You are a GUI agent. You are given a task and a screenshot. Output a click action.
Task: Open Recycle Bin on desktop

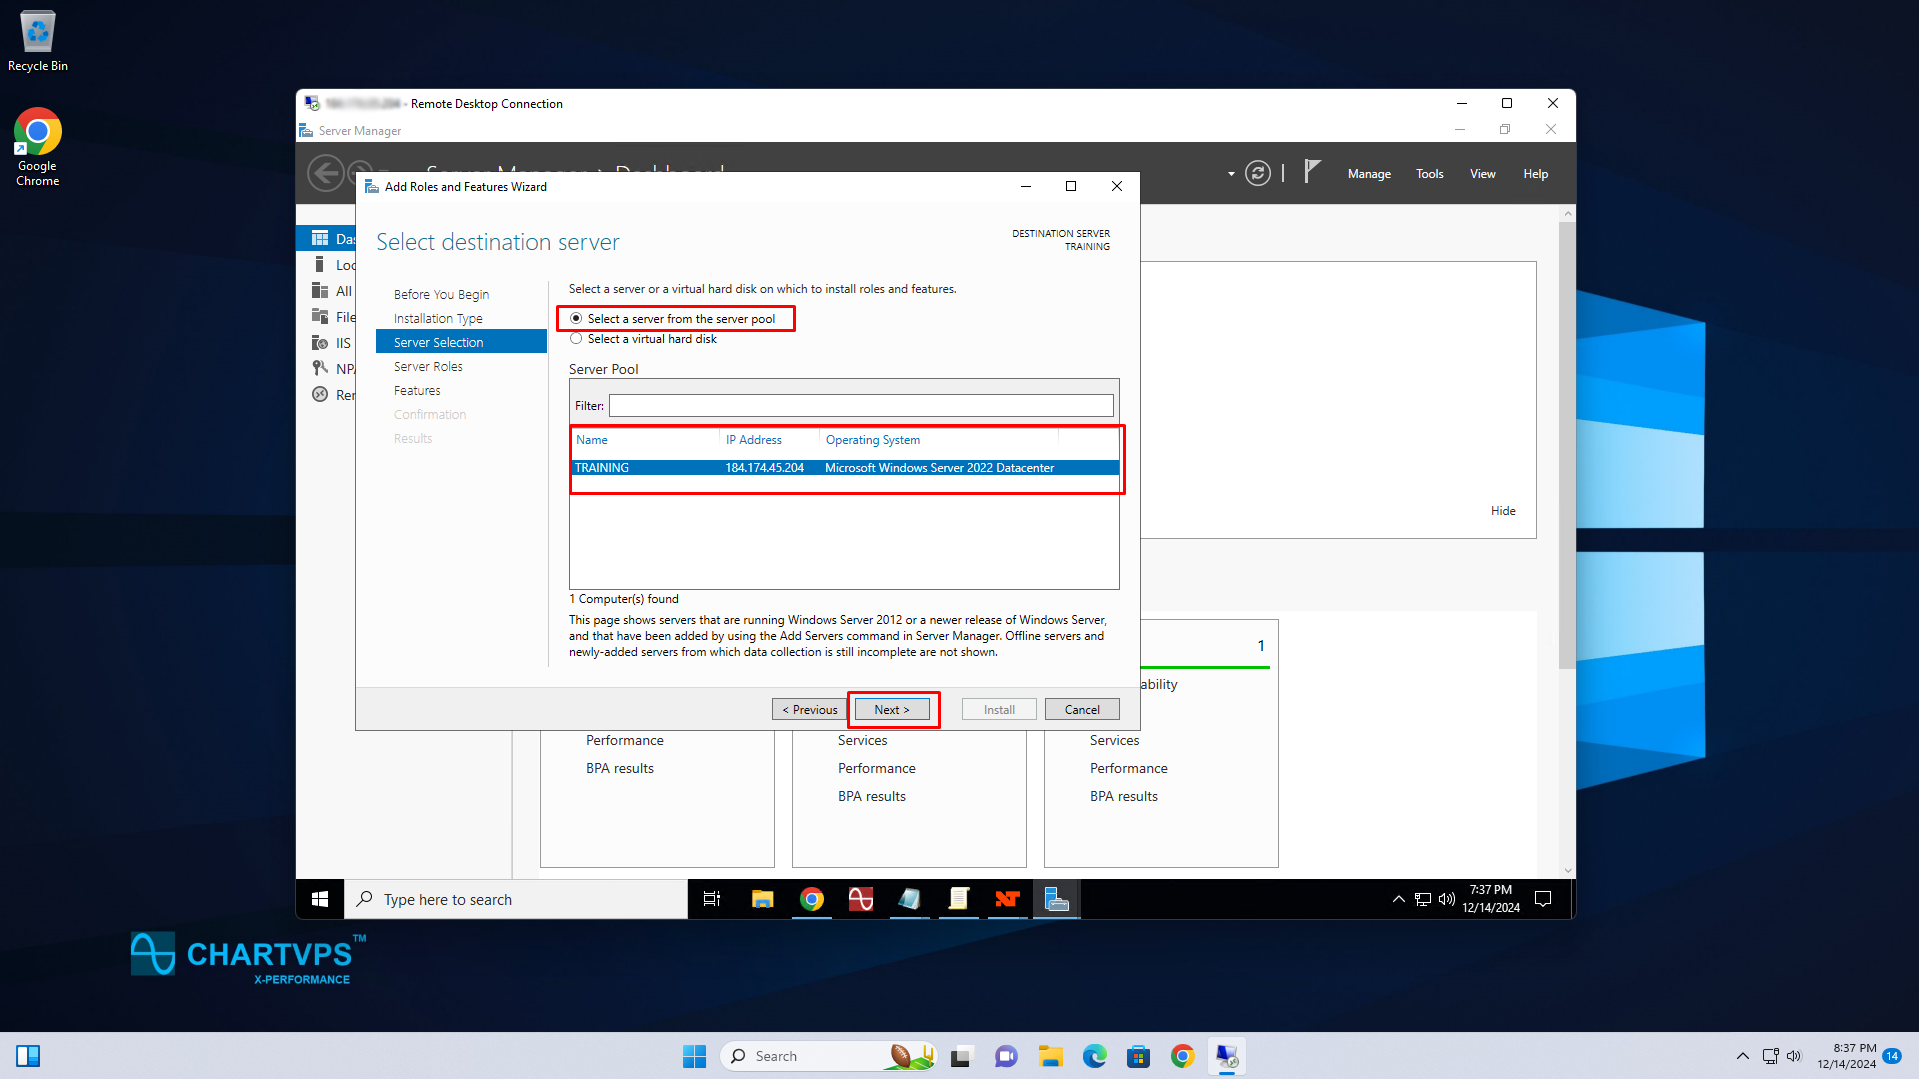(38, 41)
